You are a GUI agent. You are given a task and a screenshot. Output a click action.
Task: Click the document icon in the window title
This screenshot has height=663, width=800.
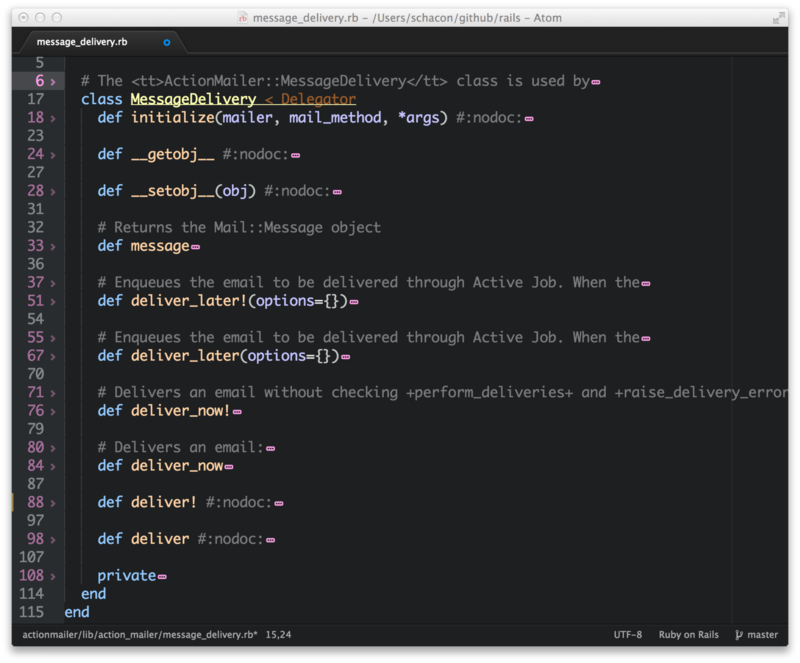point(242,17)
